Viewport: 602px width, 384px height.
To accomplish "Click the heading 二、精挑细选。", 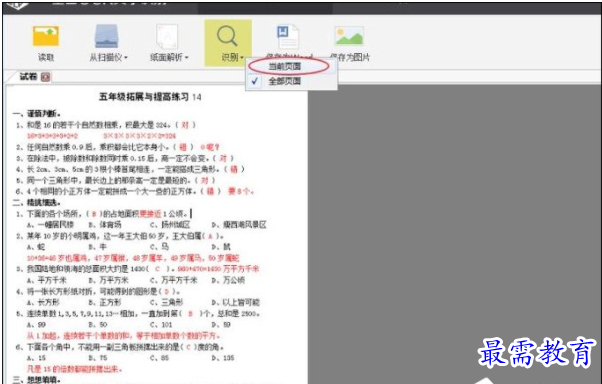I will (x=36, y=202).
